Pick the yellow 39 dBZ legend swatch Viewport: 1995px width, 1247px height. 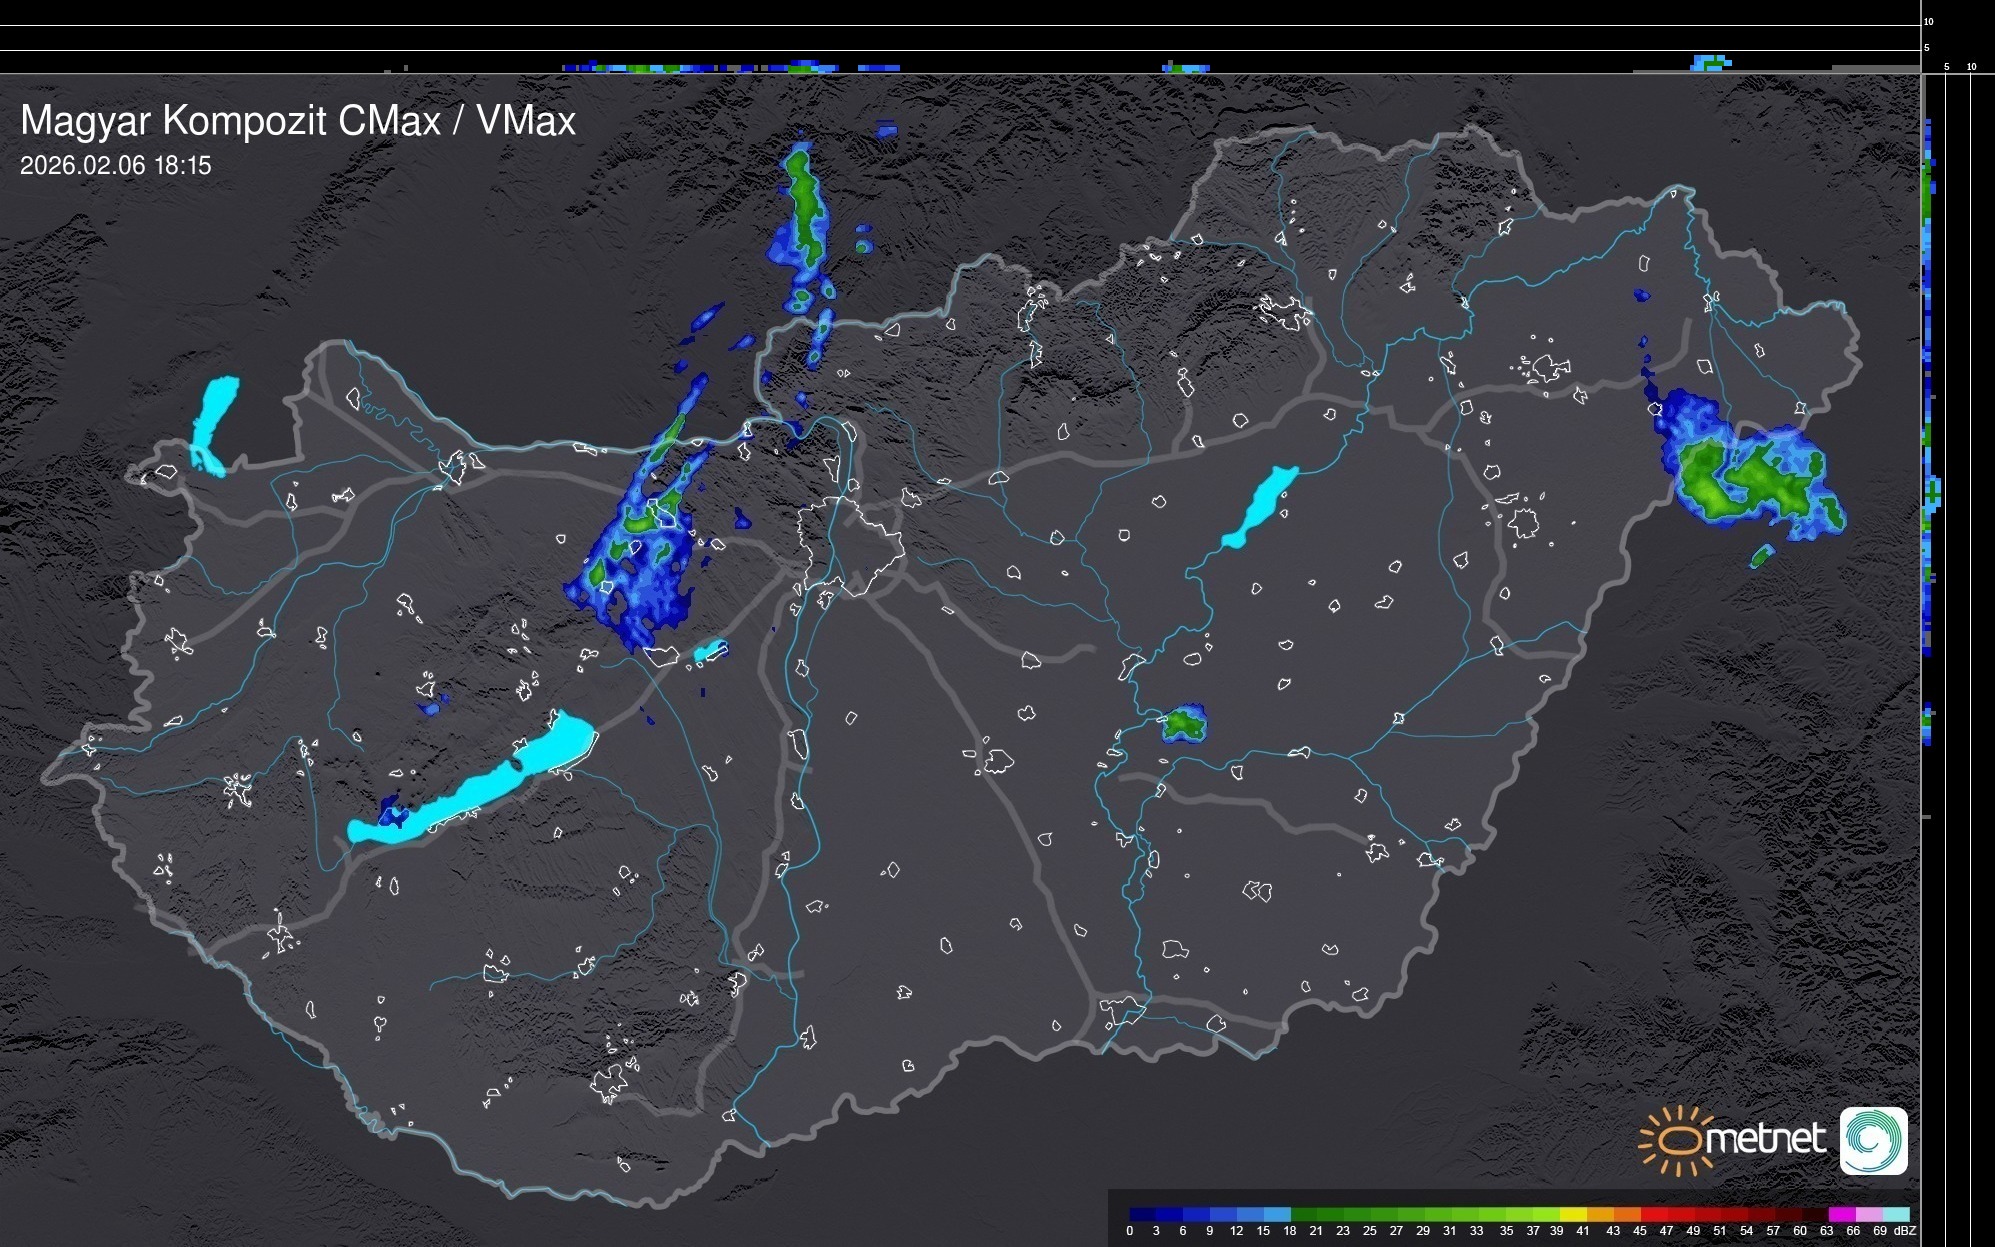(x=1571, y=1214)
